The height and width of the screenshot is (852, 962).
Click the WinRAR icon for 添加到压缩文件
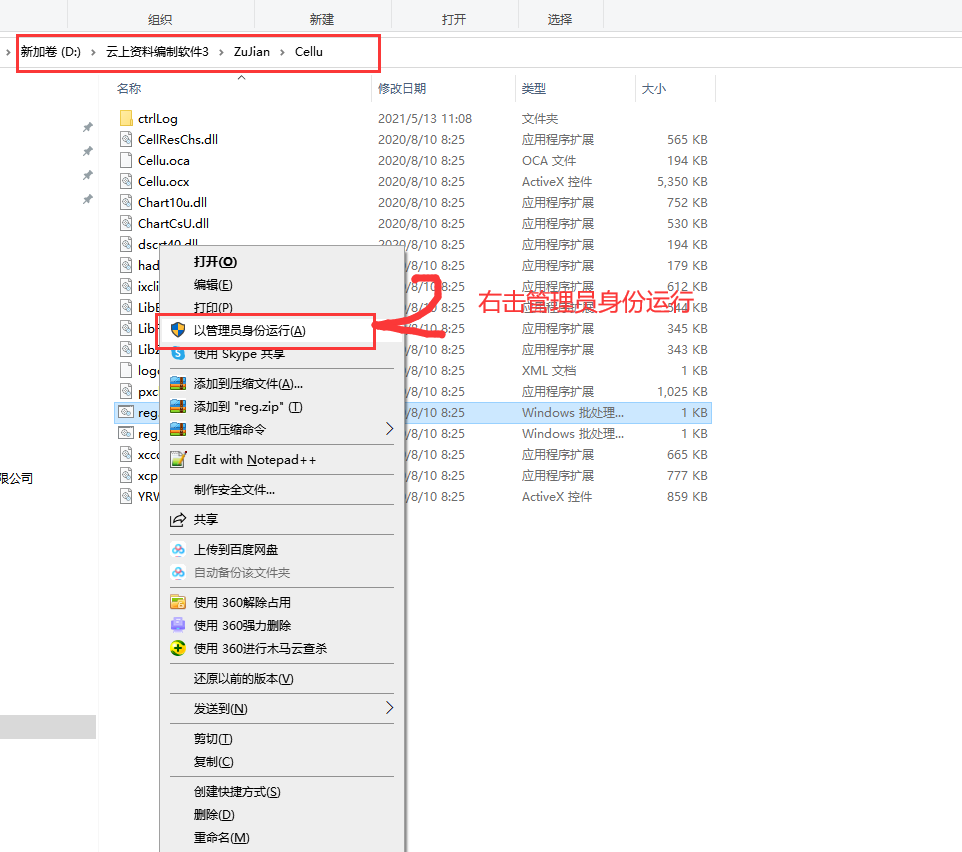point(178,384)
